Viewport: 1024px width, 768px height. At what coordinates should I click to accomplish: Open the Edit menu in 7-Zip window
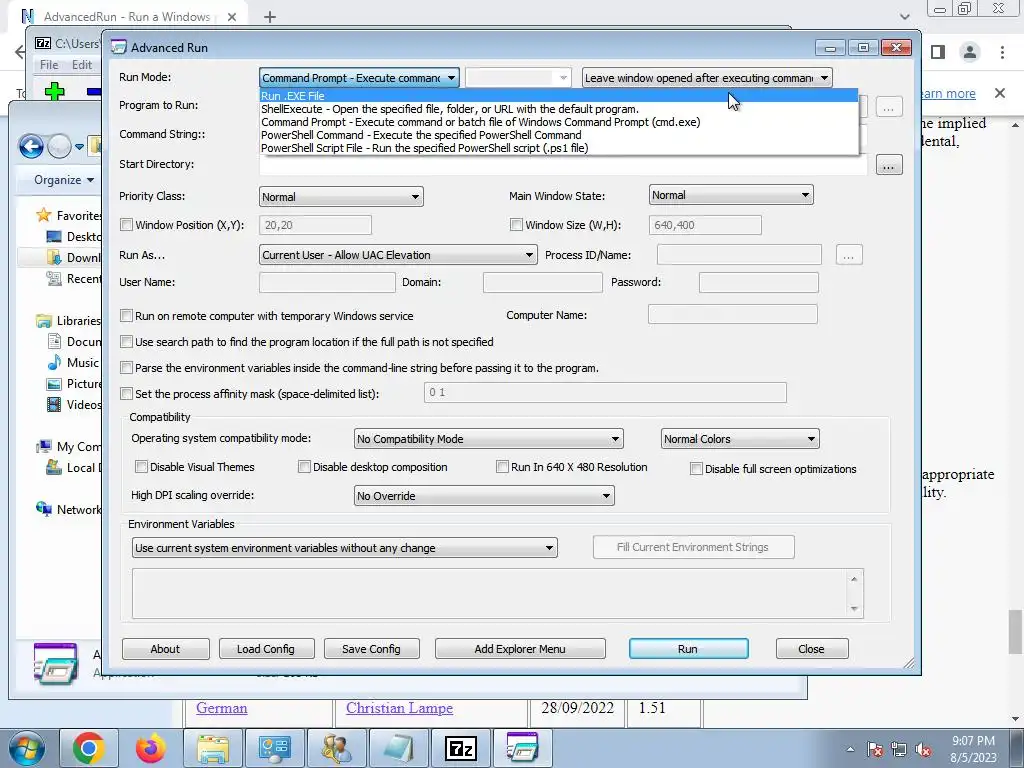[82, 65]
